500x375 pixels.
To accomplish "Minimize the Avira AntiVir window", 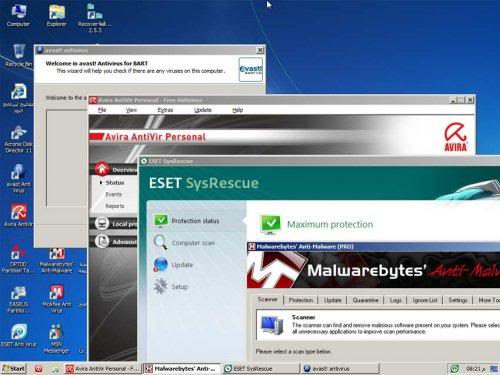I will point(453,100).
